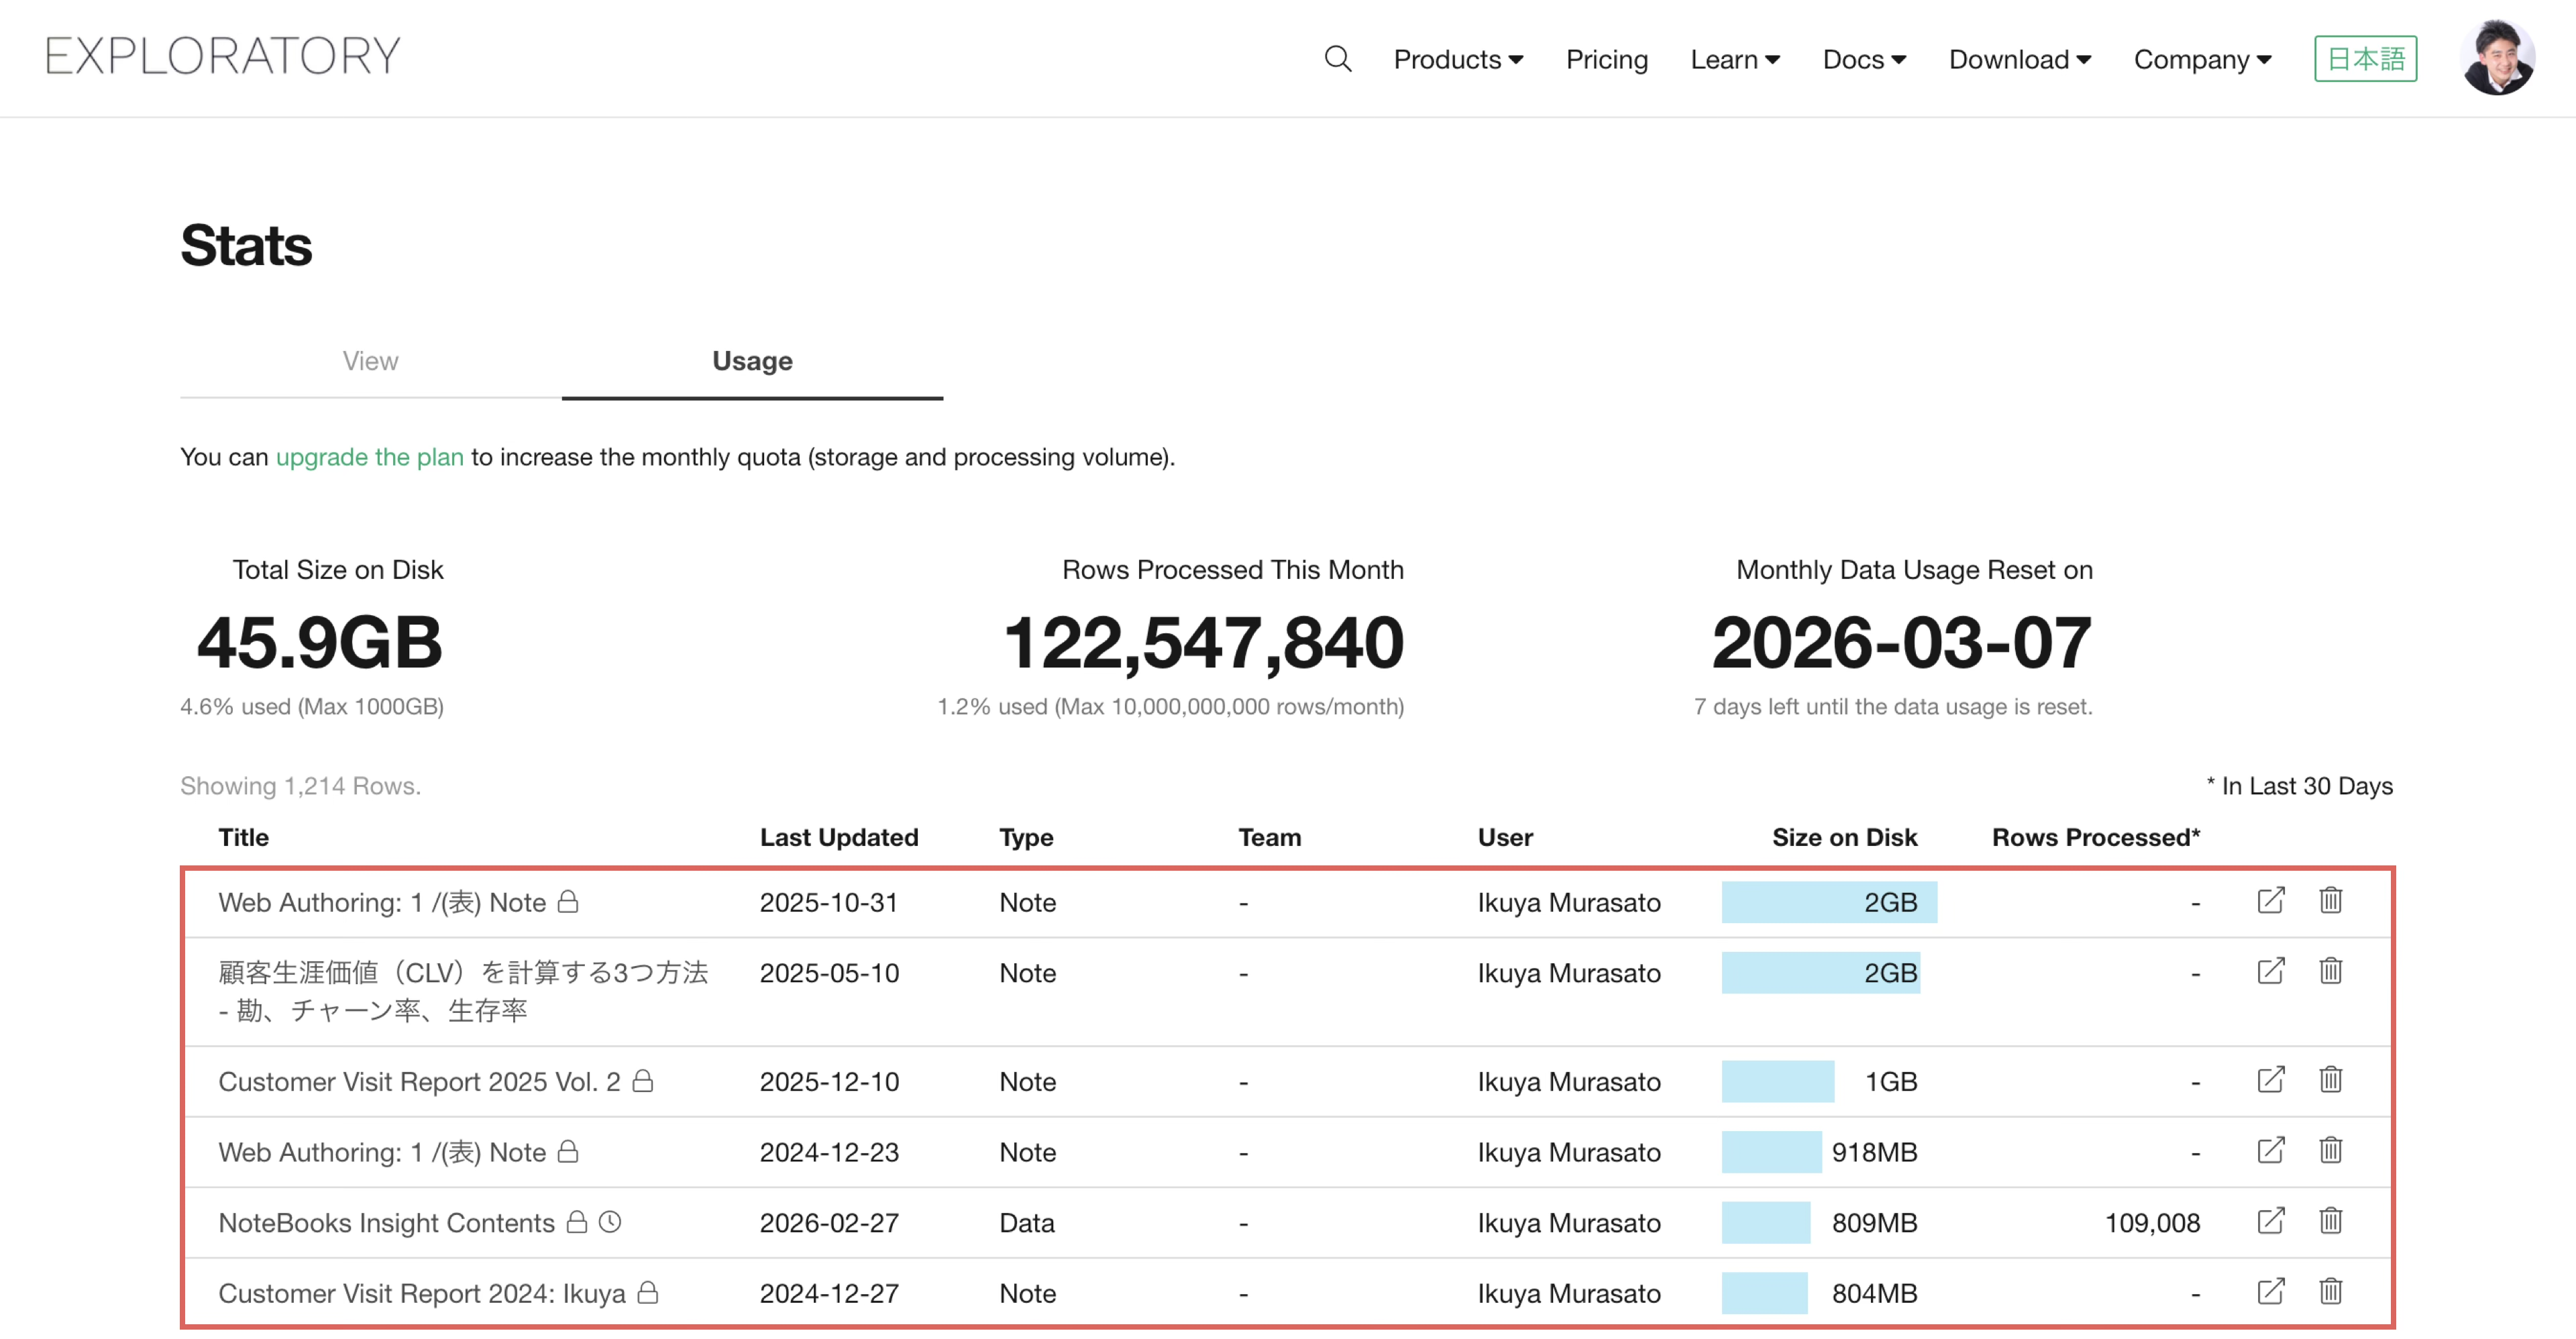Click the search magnifier icon in header
Viewport: 2576px width, 1339px height.
pos(1337,59)
